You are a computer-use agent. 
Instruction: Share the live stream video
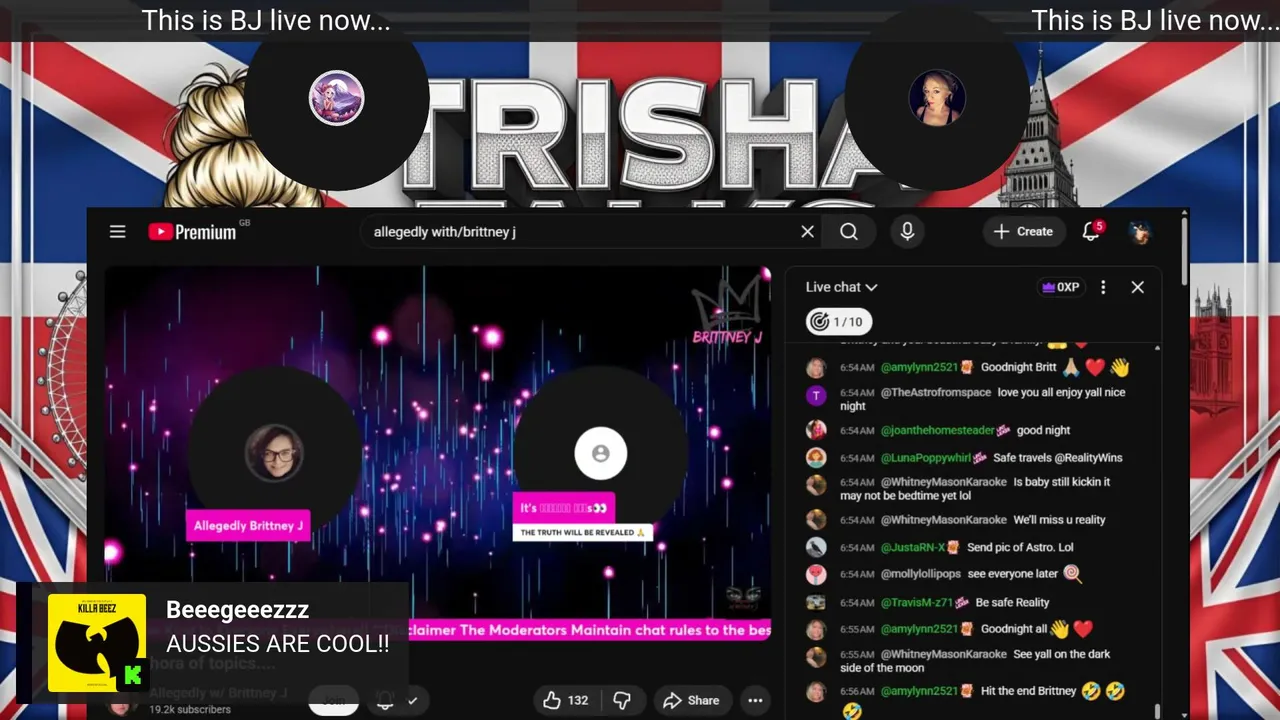click(691, 700)
